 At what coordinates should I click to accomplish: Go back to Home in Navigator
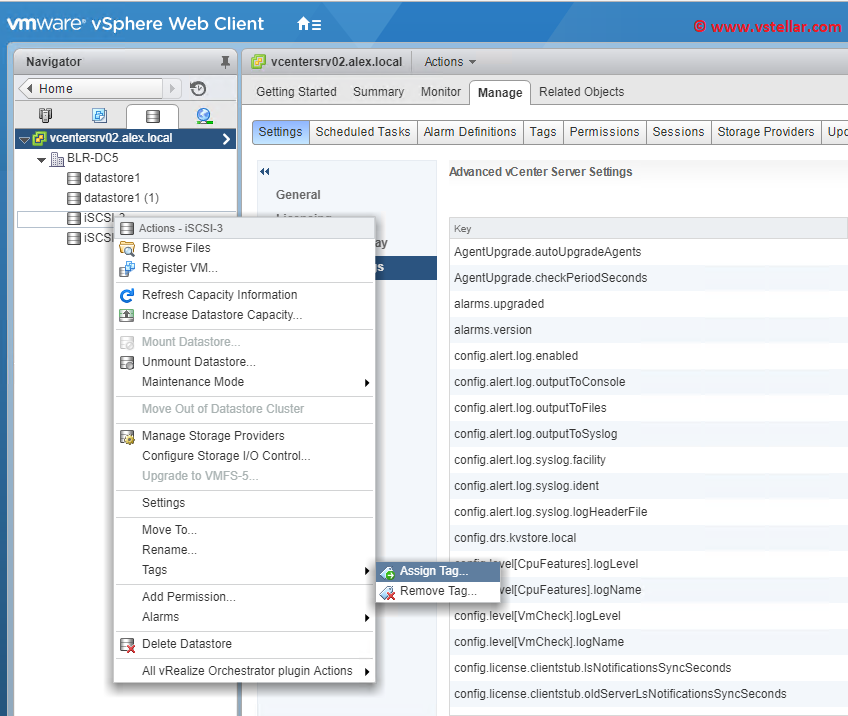pos(90,89)
